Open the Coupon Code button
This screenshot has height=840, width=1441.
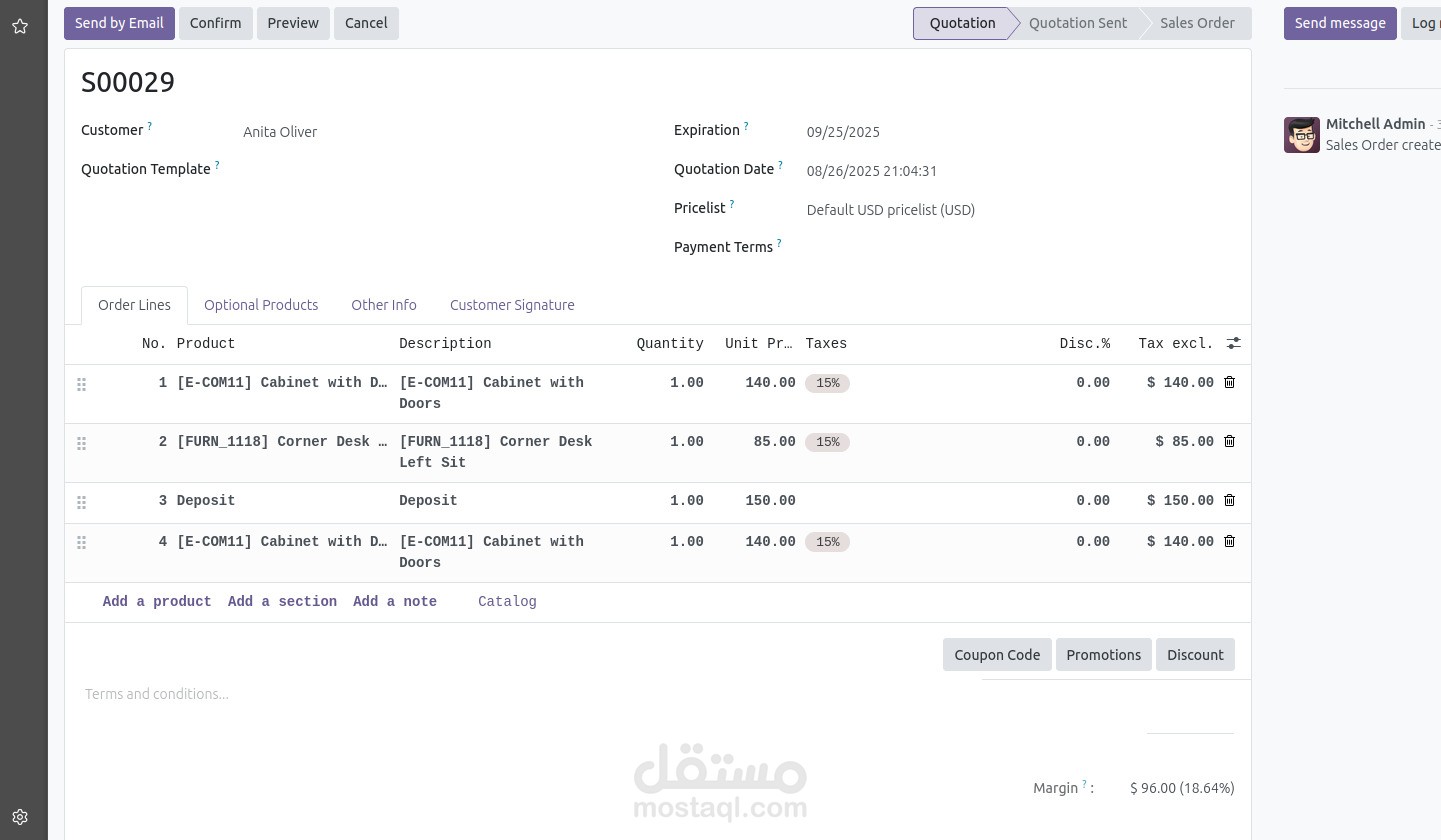[x=997, y=655]
